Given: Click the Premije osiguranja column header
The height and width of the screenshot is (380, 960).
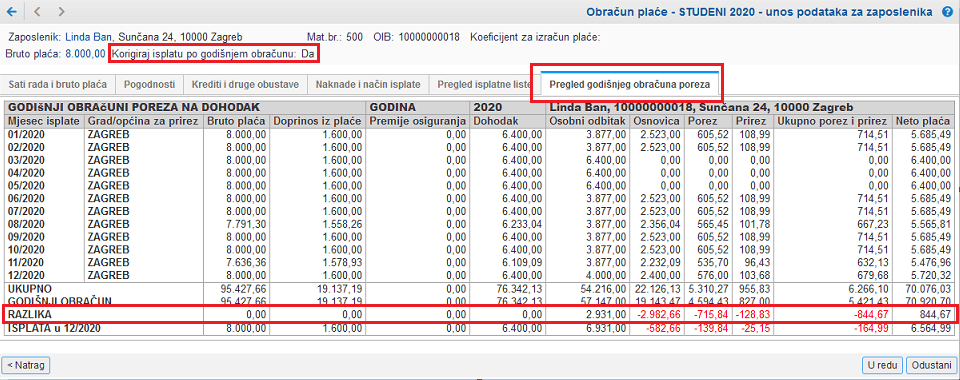Looking at the screenshot, I should click(x=418, y=121).
